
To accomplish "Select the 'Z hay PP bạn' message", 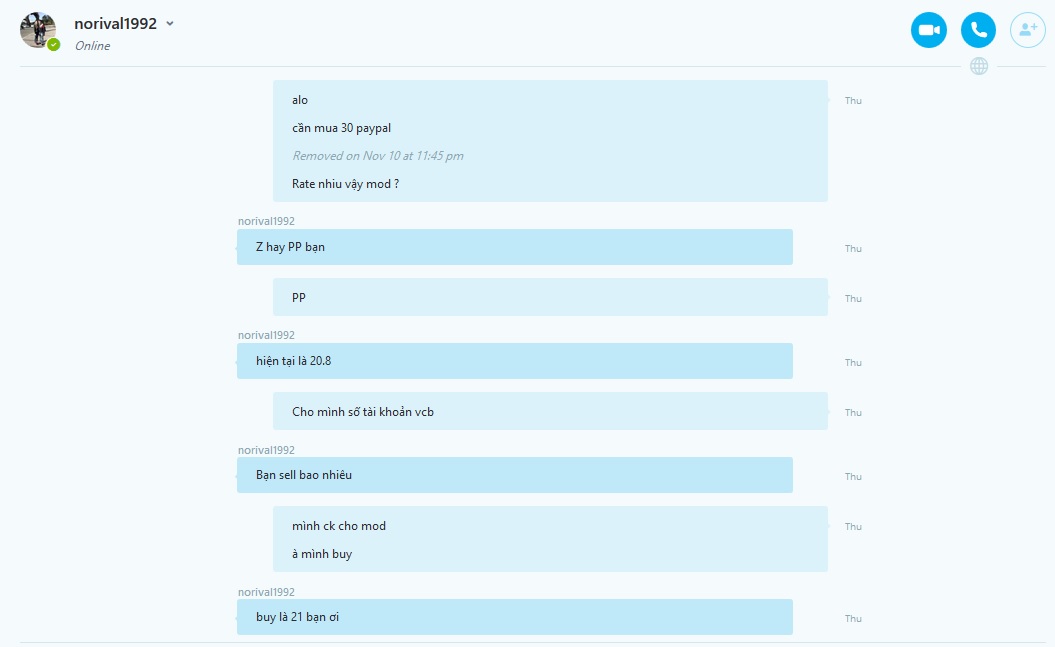I will pyautogui.click(x=515, y=247).
